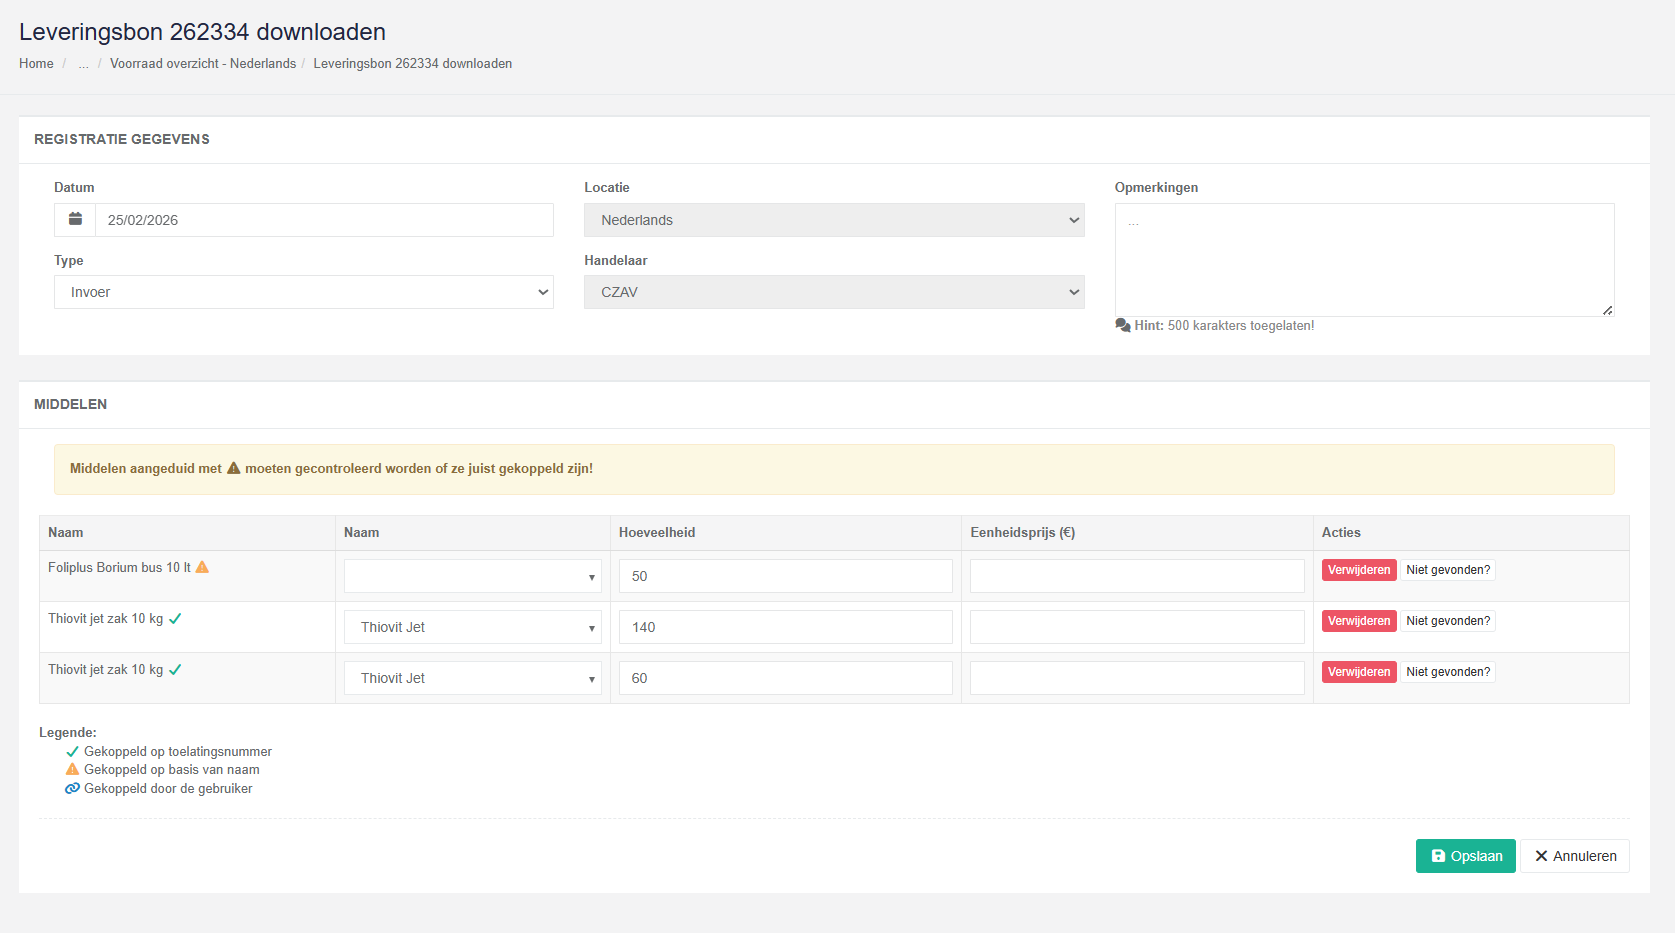Click the 'Gekoppeld door de gebruiker' legend text
Screen dimensions: 1675x933
tap(168, 789)
